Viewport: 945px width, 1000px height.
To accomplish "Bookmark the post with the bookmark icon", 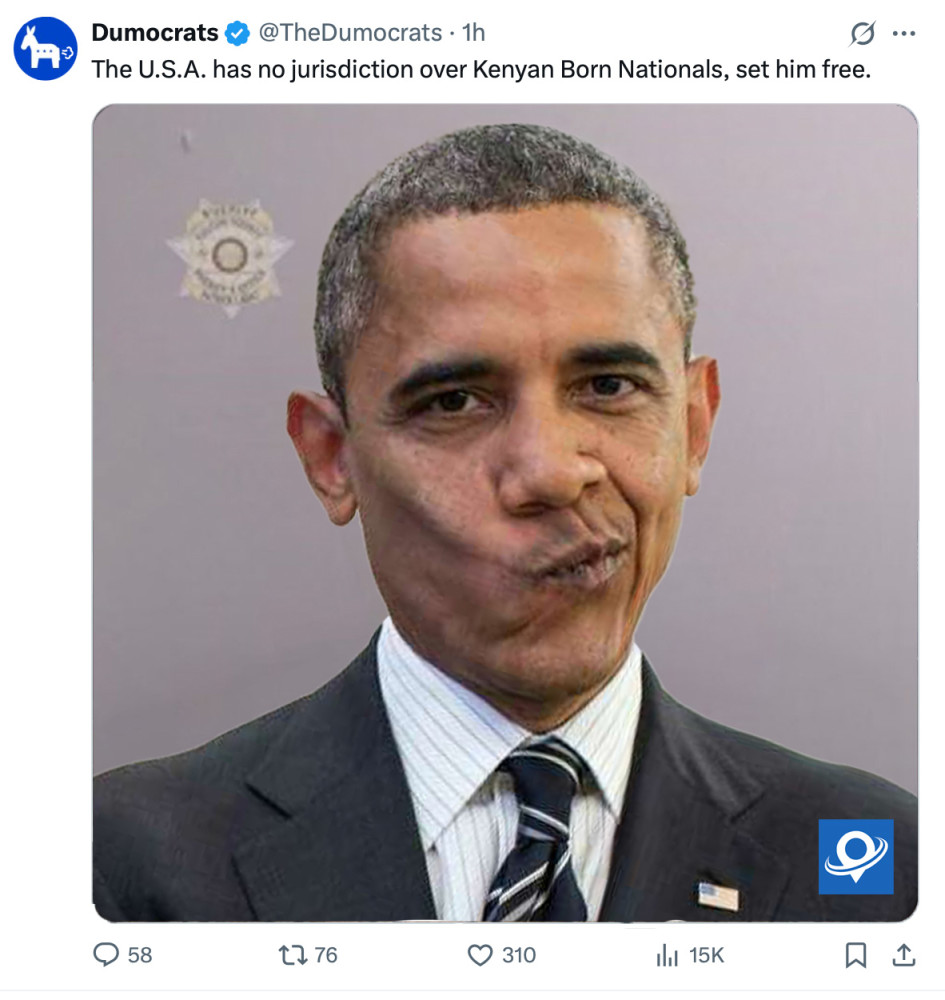I will [x=856, y=955].
